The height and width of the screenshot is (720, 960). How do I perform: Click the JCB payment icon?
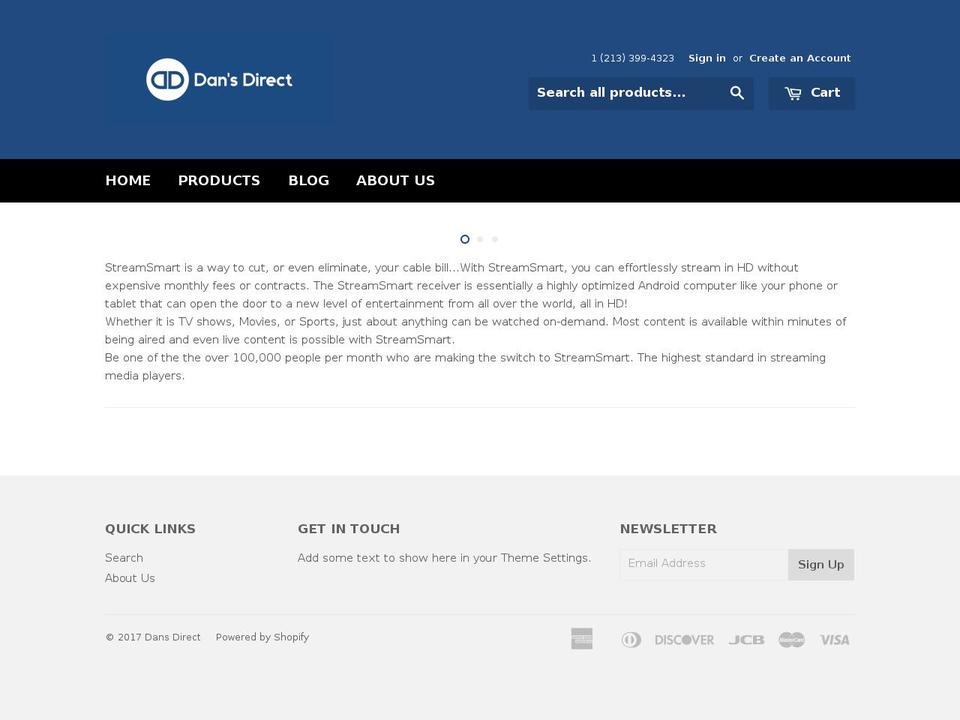[x=746, y=640]
